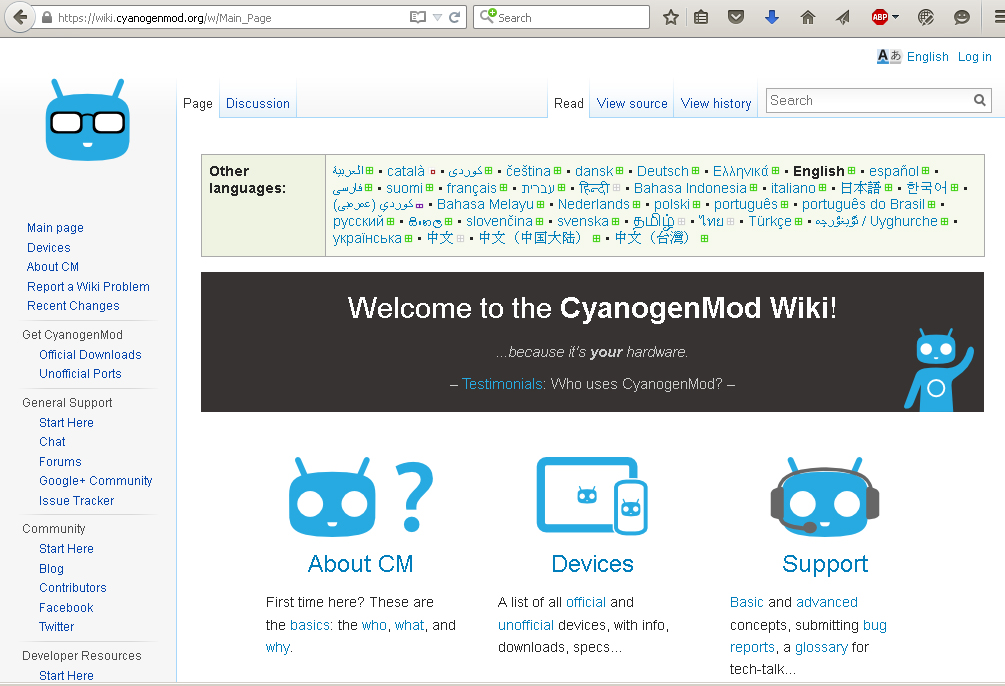Viewport: 1005px width, 686px height.
Task: Open the View source tab
Action: (632, 103)
